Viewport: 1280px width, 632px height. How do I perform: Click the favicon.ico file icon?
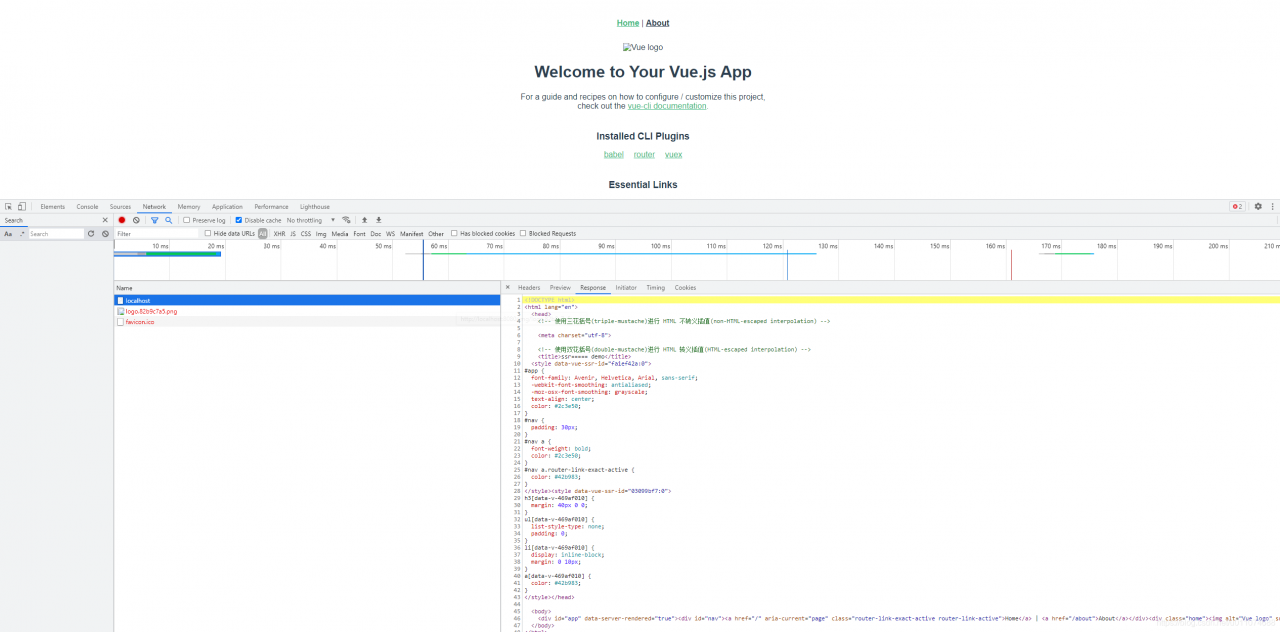tap(121, 322)
